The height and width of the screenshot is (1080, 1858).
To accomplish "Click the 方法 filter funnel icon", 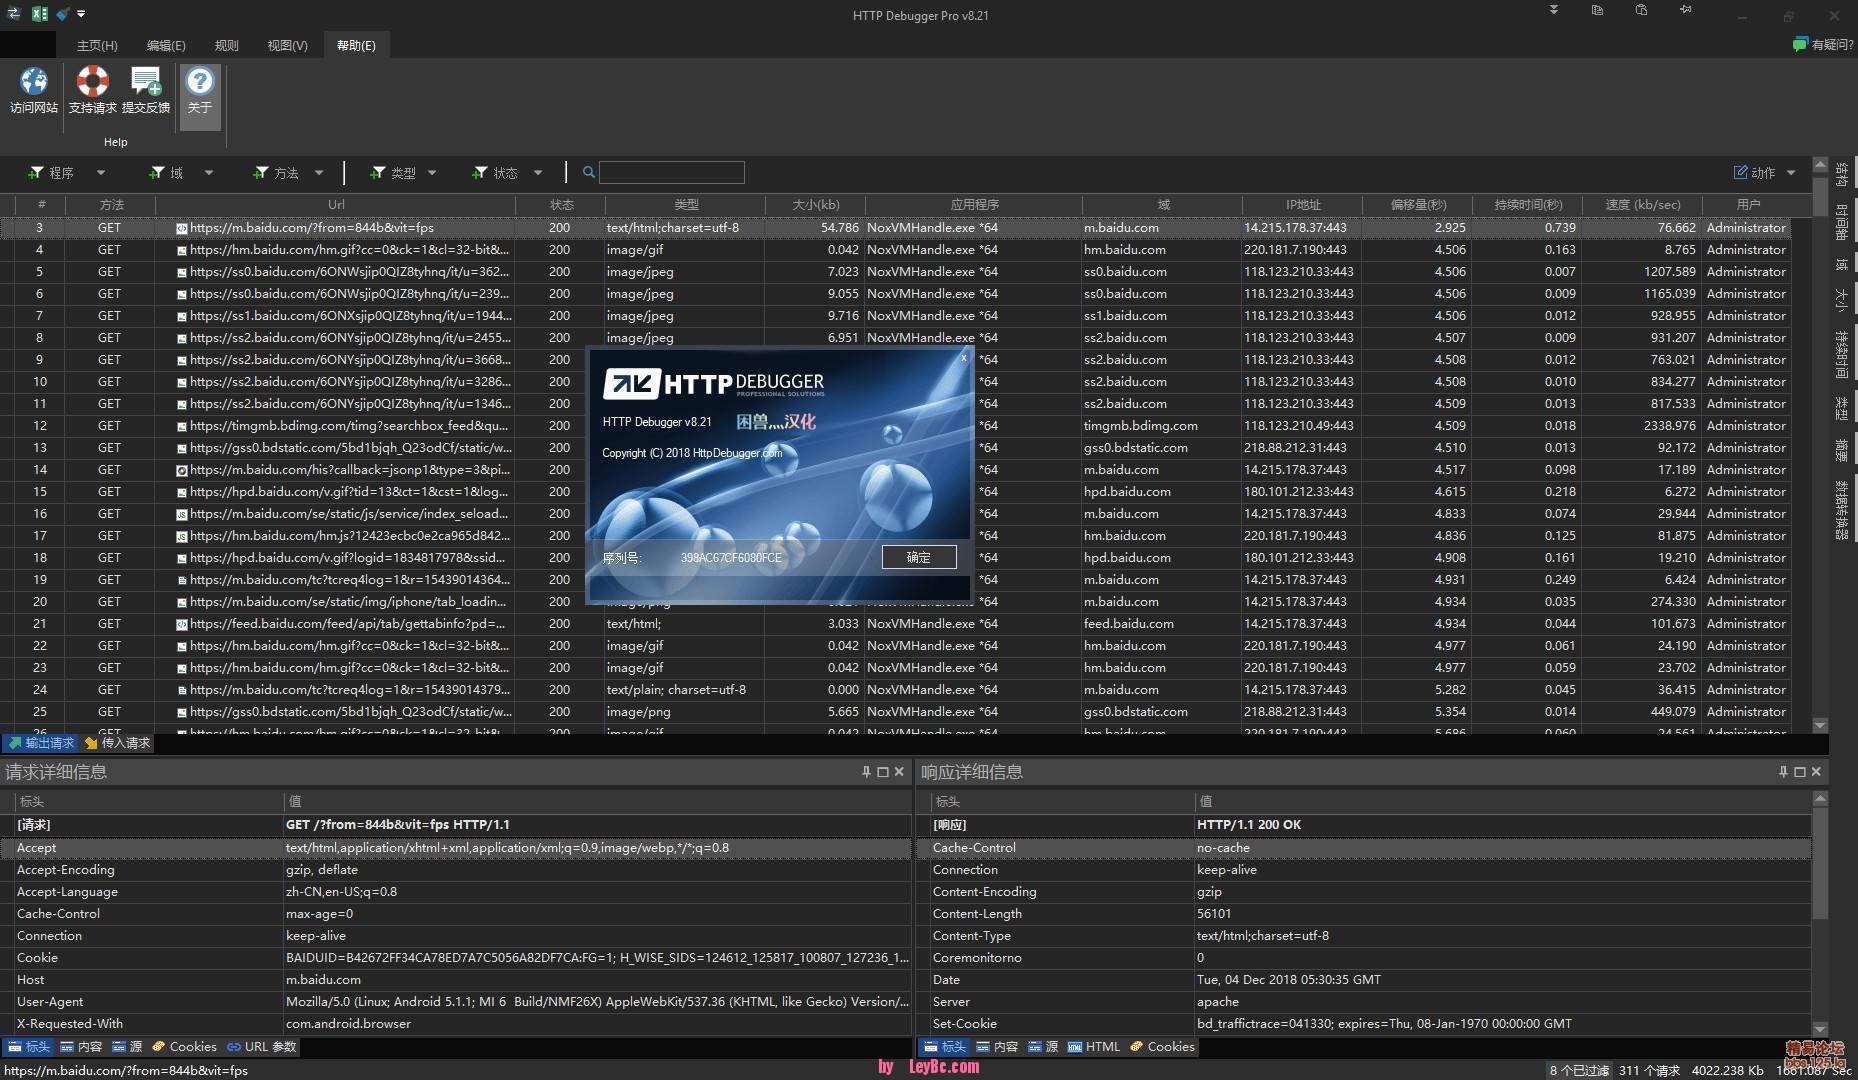I will pos(261,173).
